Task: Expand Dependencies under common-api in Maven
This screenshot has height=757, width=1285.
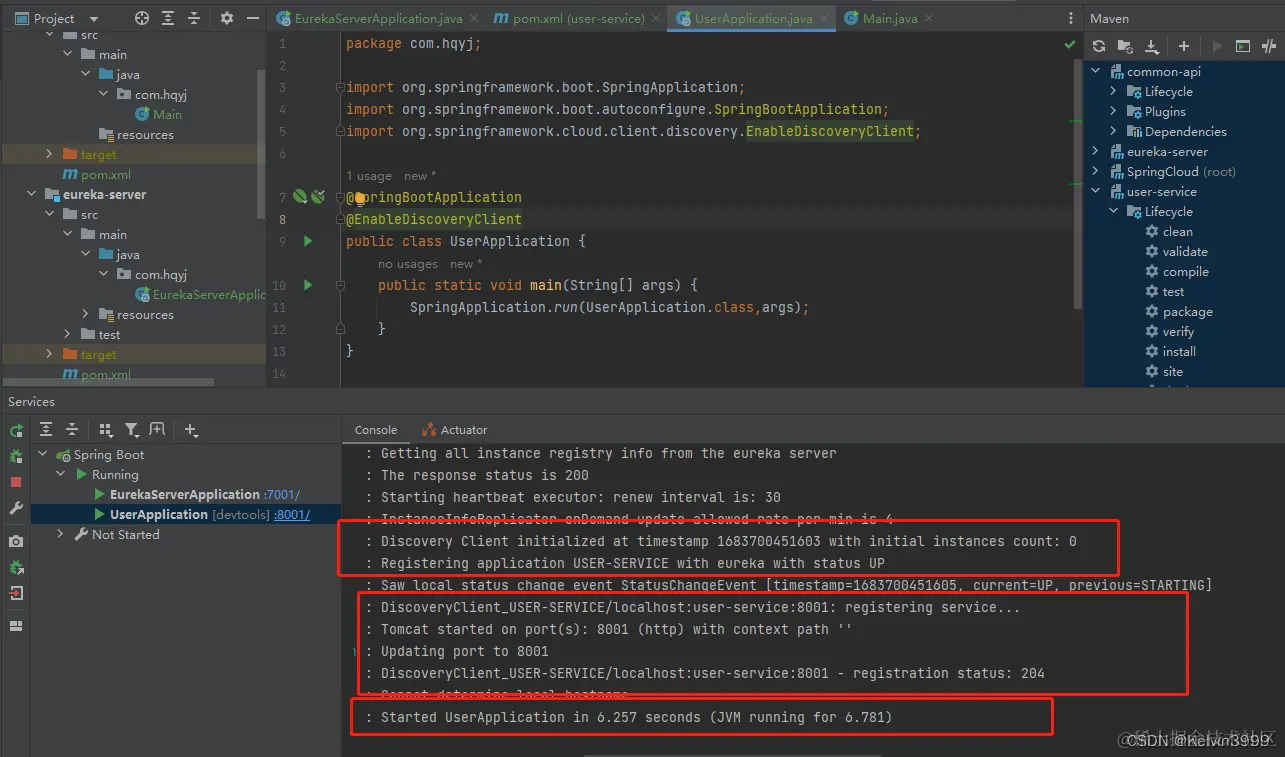Action: pyautogui.click(x=1114, y=132)
